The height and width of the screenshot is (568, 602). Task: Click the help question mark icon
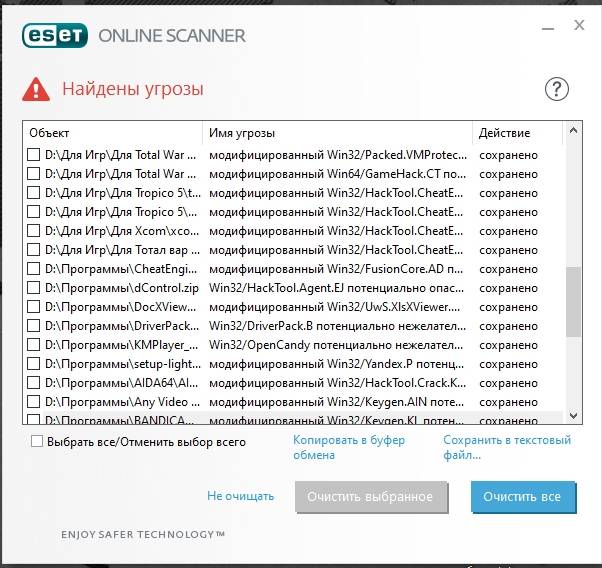[556, 89]
